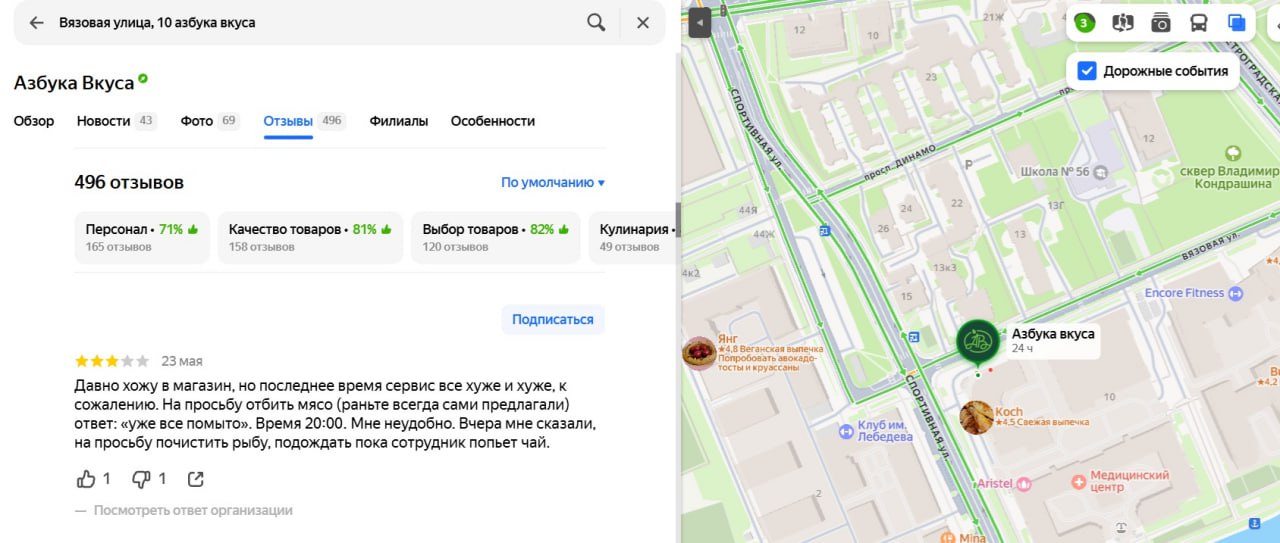The height and width of the screenshot is (543, 1280).
Task: Click the Koch bakery map thumbnail
Action: coord(976,417)
